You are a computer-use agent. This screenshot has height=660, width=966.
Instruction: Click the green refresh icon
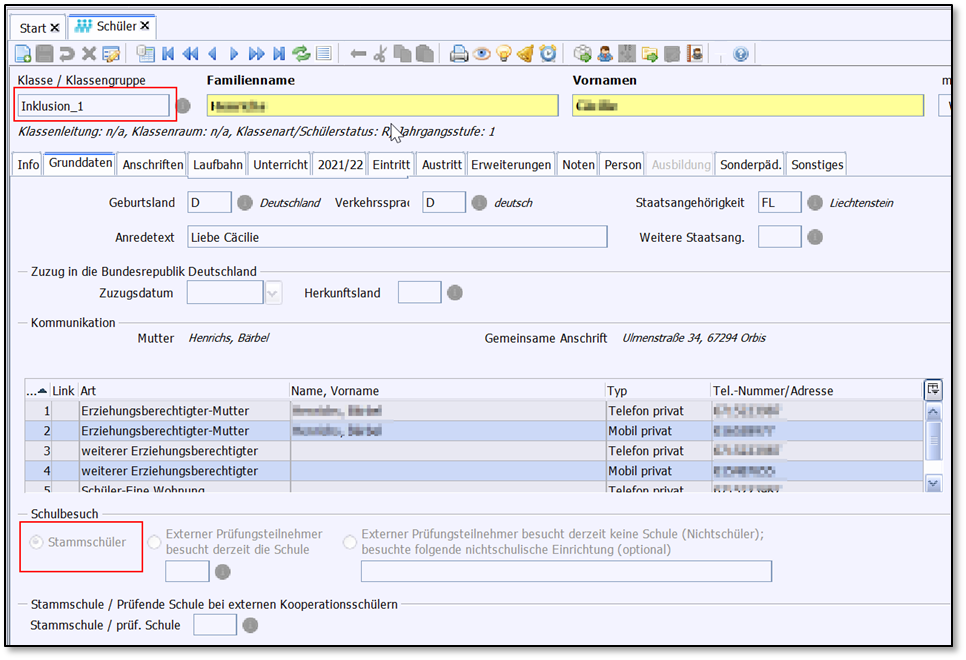[x=301, y=54]
